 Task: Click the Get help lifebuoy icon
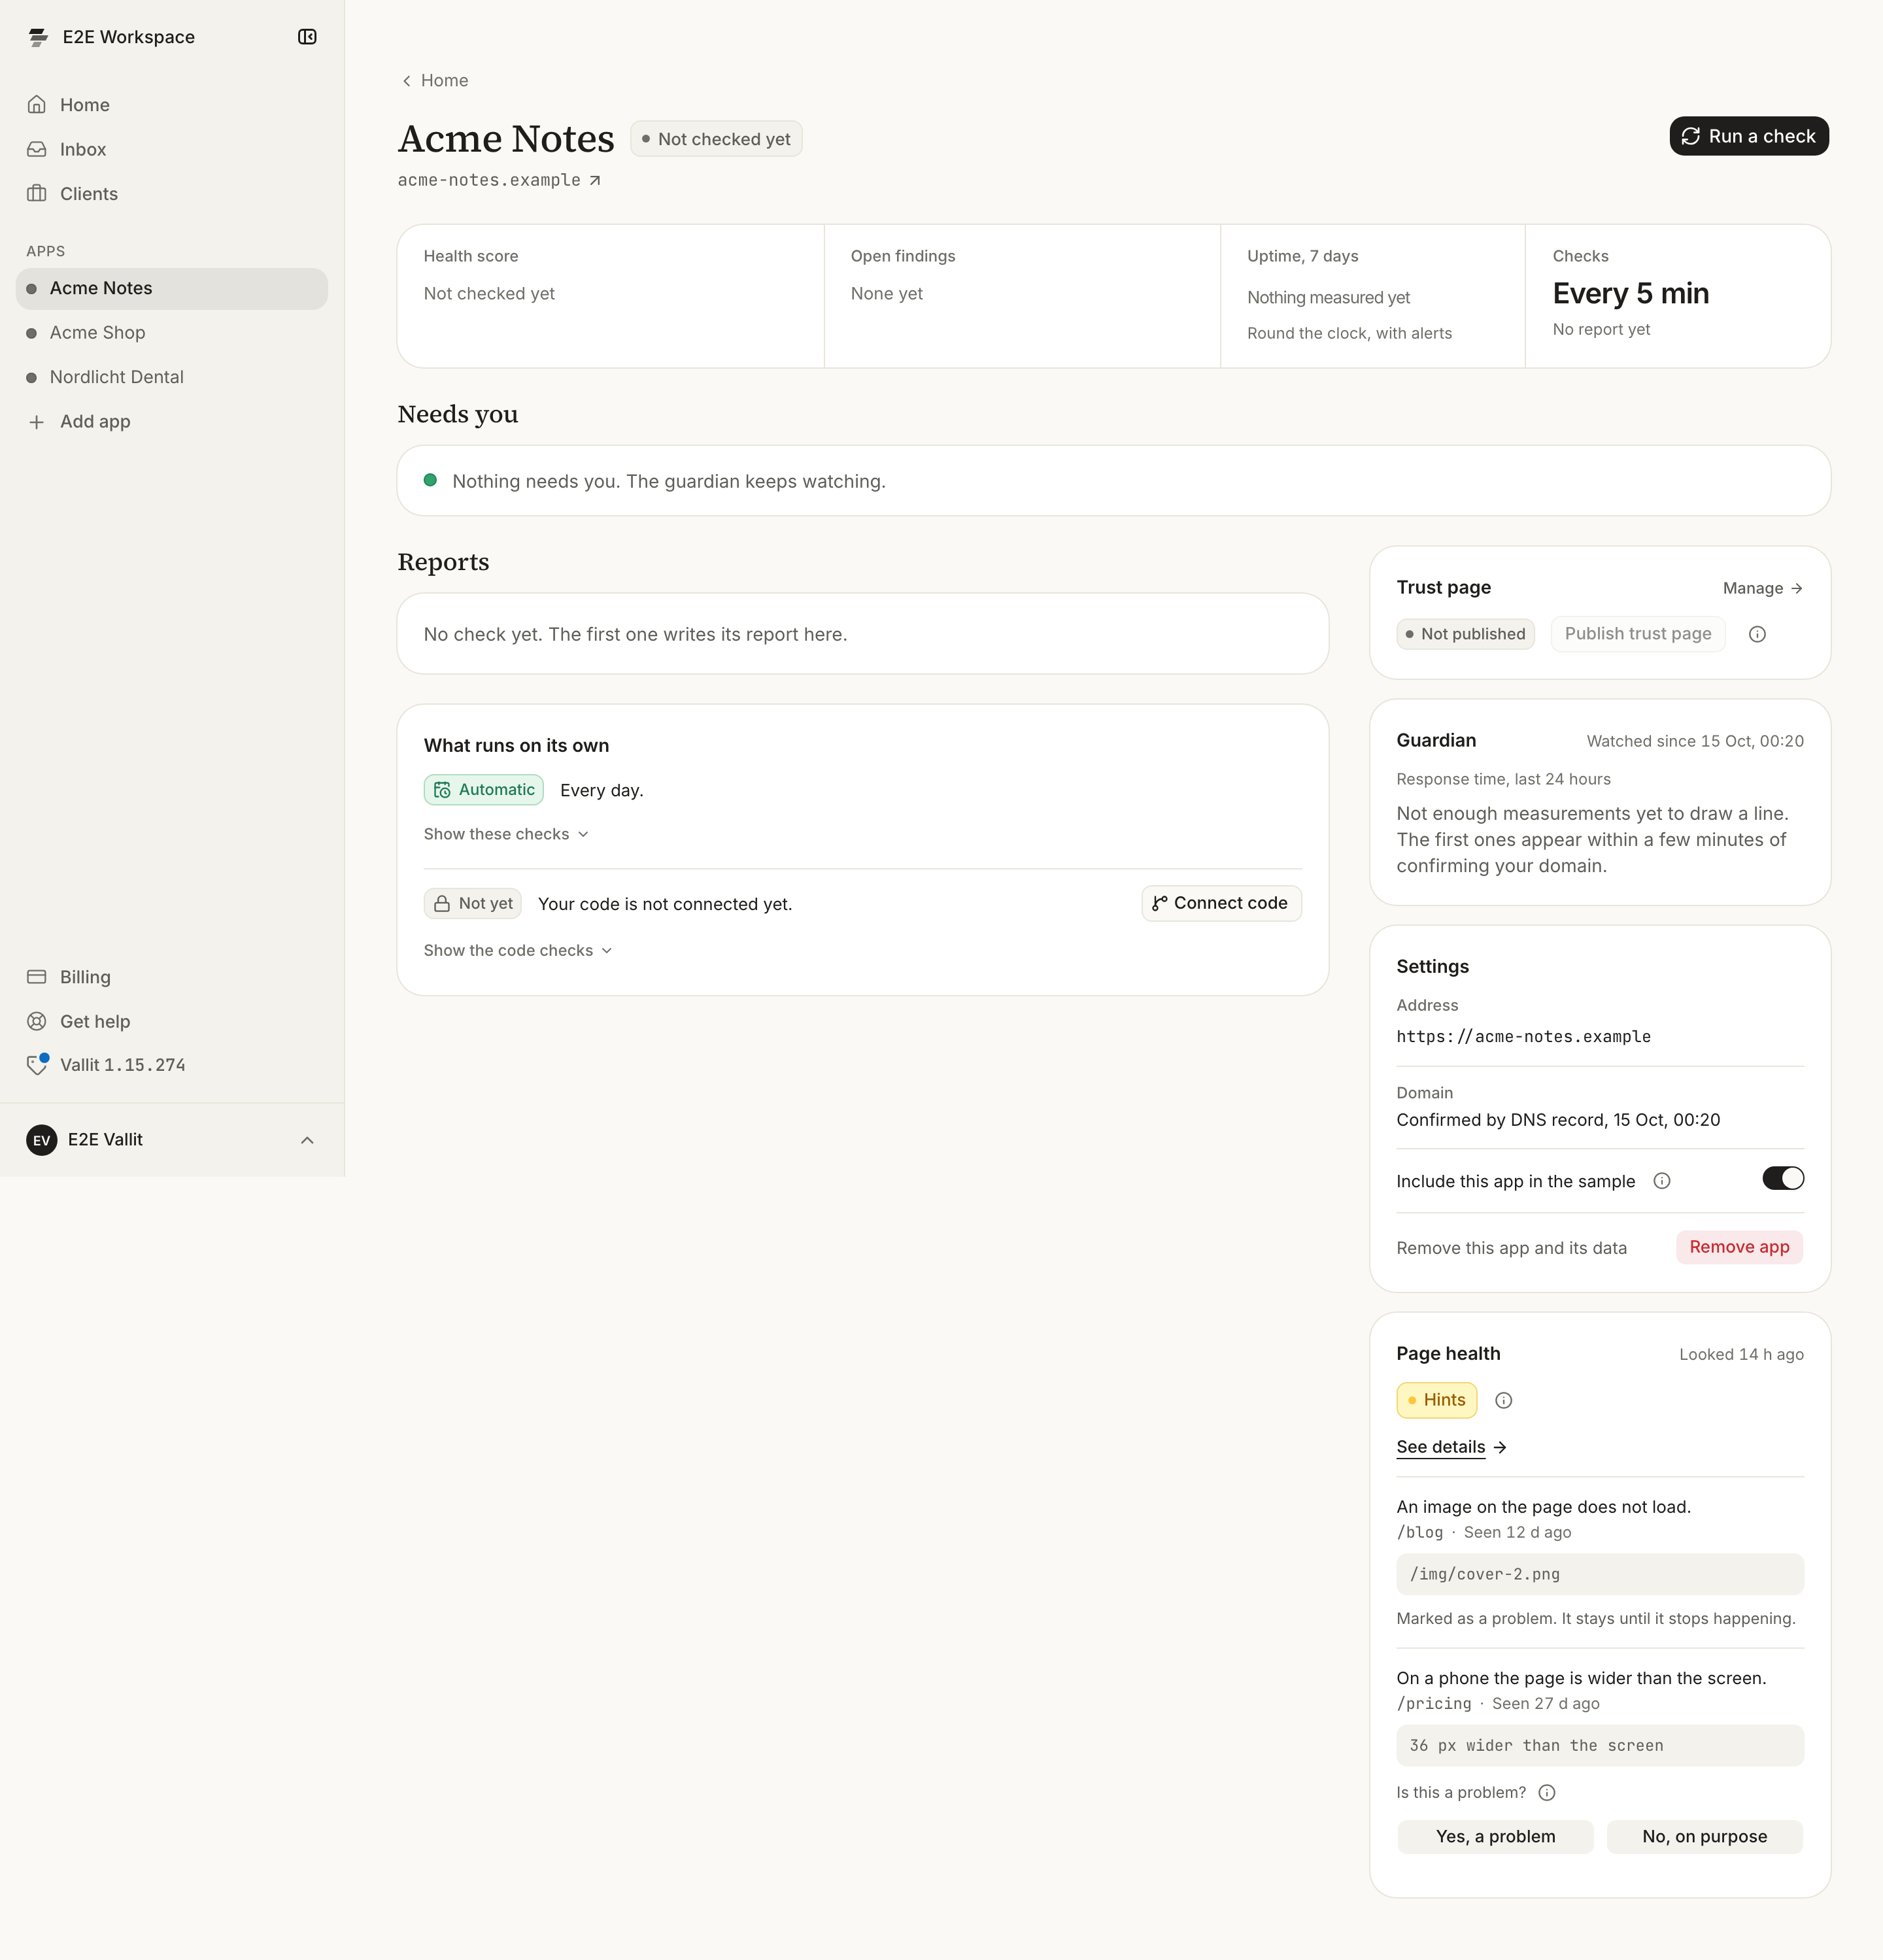(x=37, y=1021)
